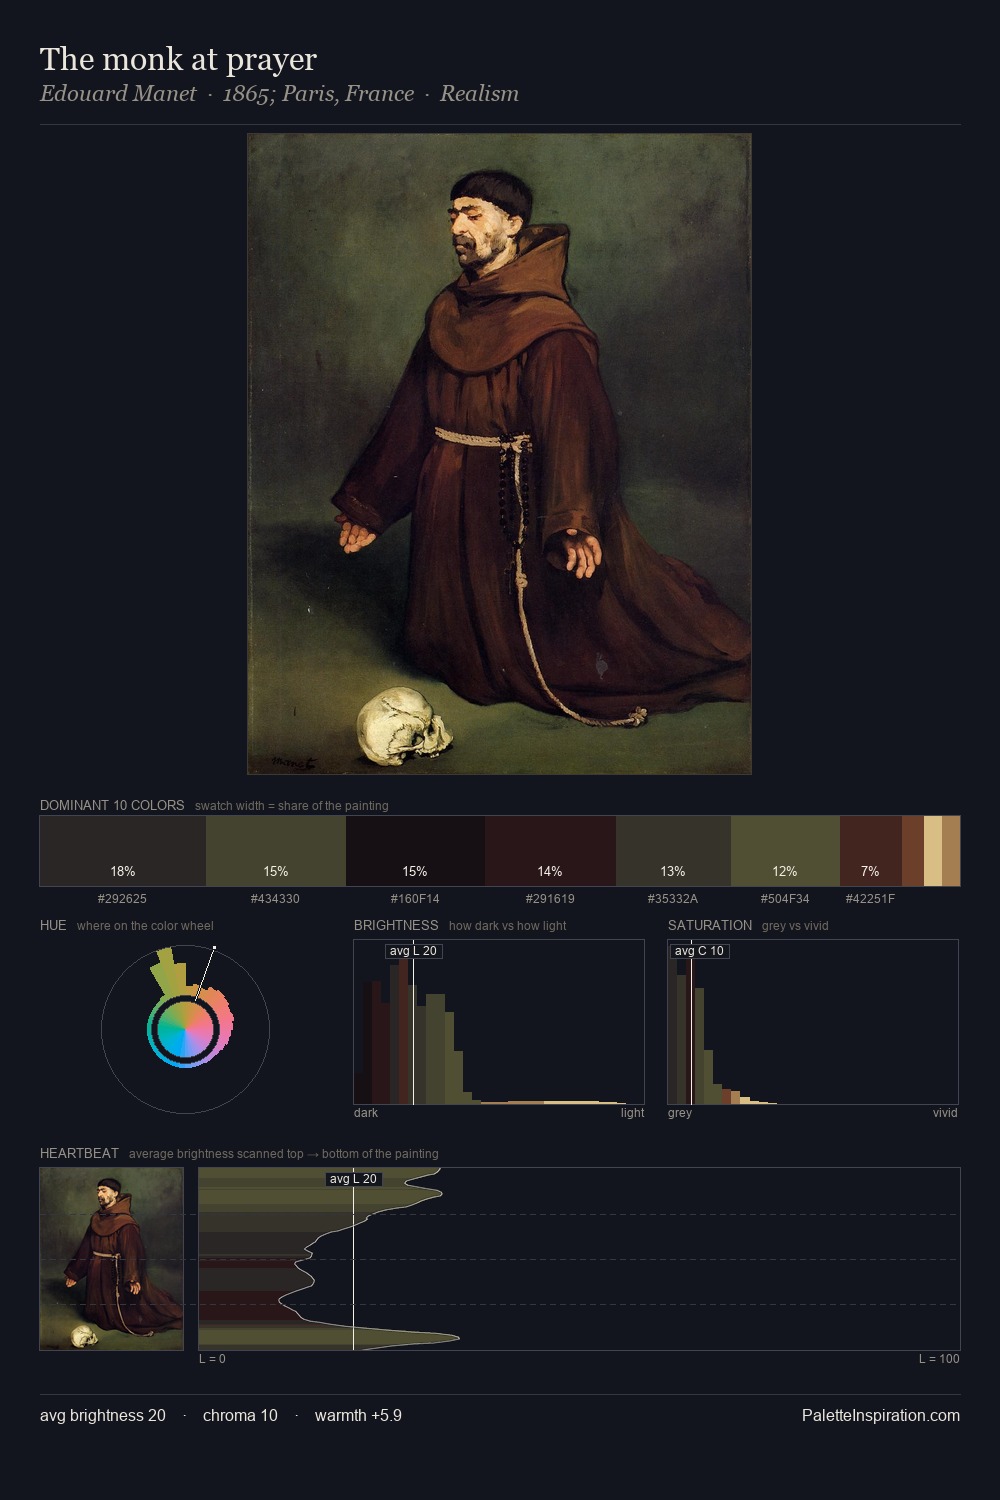
Task: Click the 'avg L 20' label in Heartbeat chart
Action: (x=354, y=1179)
